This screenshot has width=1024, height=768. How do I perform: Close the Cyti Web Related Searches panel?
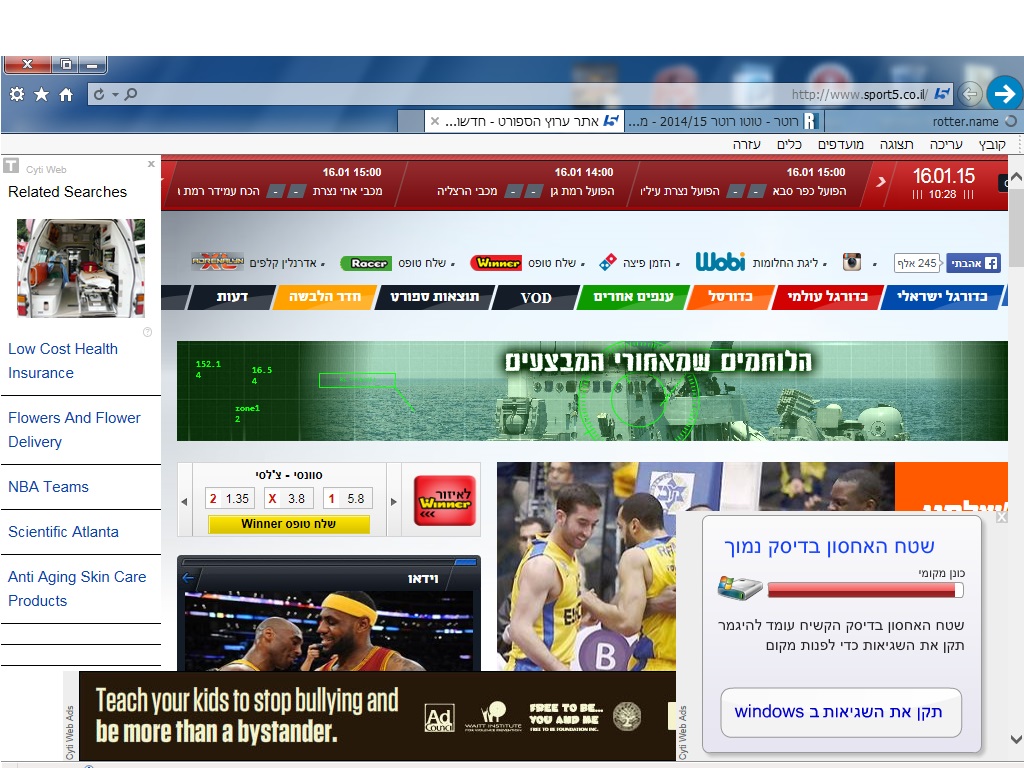click(151, 165)
